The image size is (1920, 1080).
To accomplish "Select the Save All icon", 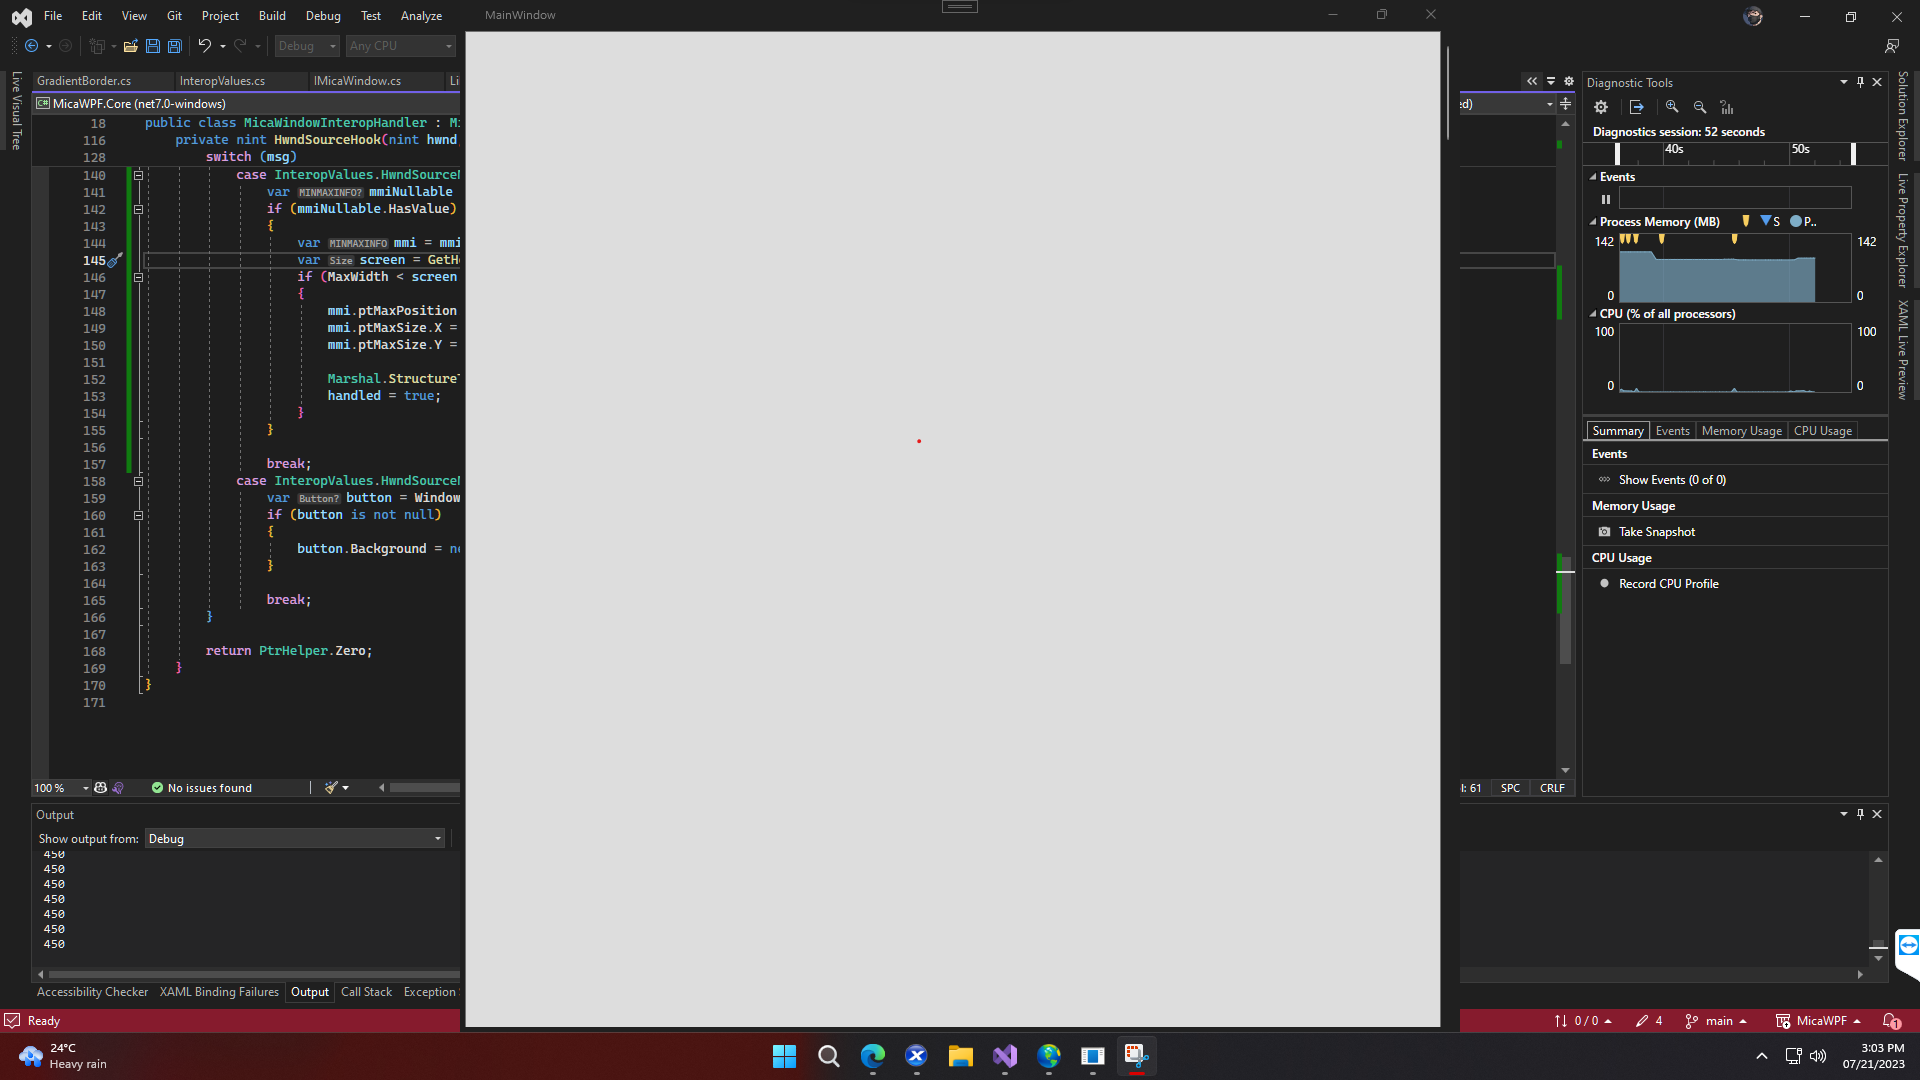I will pos(174,46).
